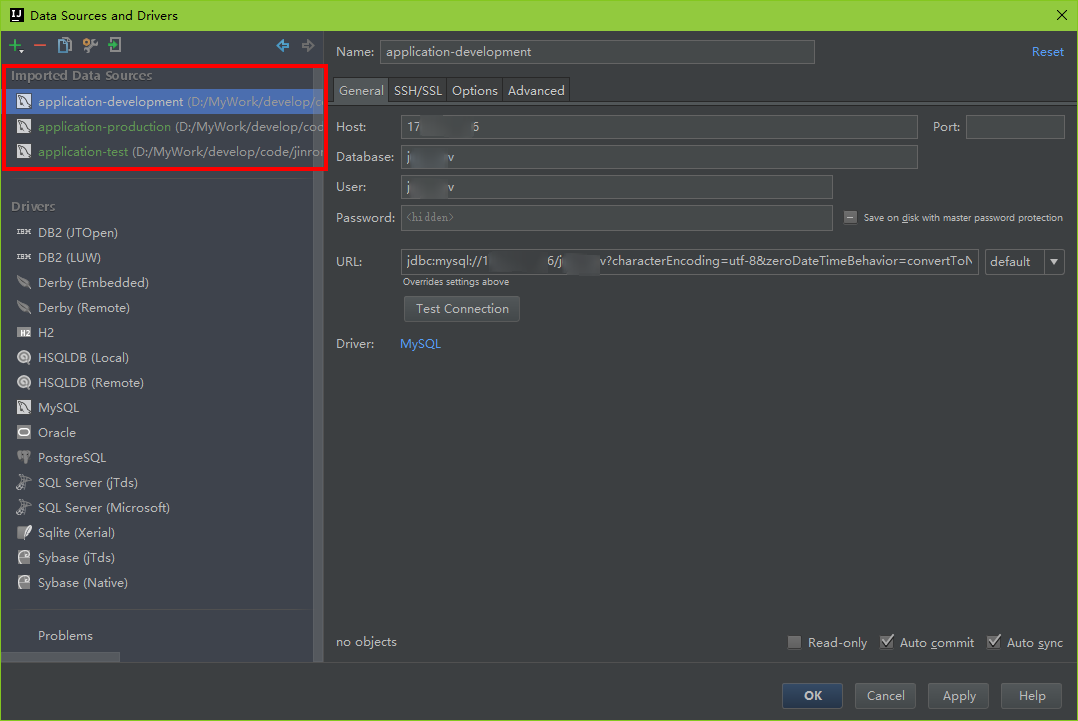Screen dimensions: 1078x721
Task: Click the blue back arrow icon
Action: 283,45
